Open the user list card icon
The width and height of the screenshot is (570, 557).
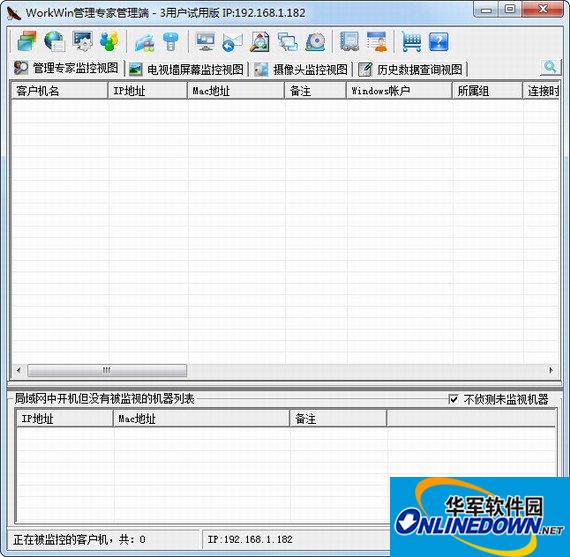click(x=377, y=41)
